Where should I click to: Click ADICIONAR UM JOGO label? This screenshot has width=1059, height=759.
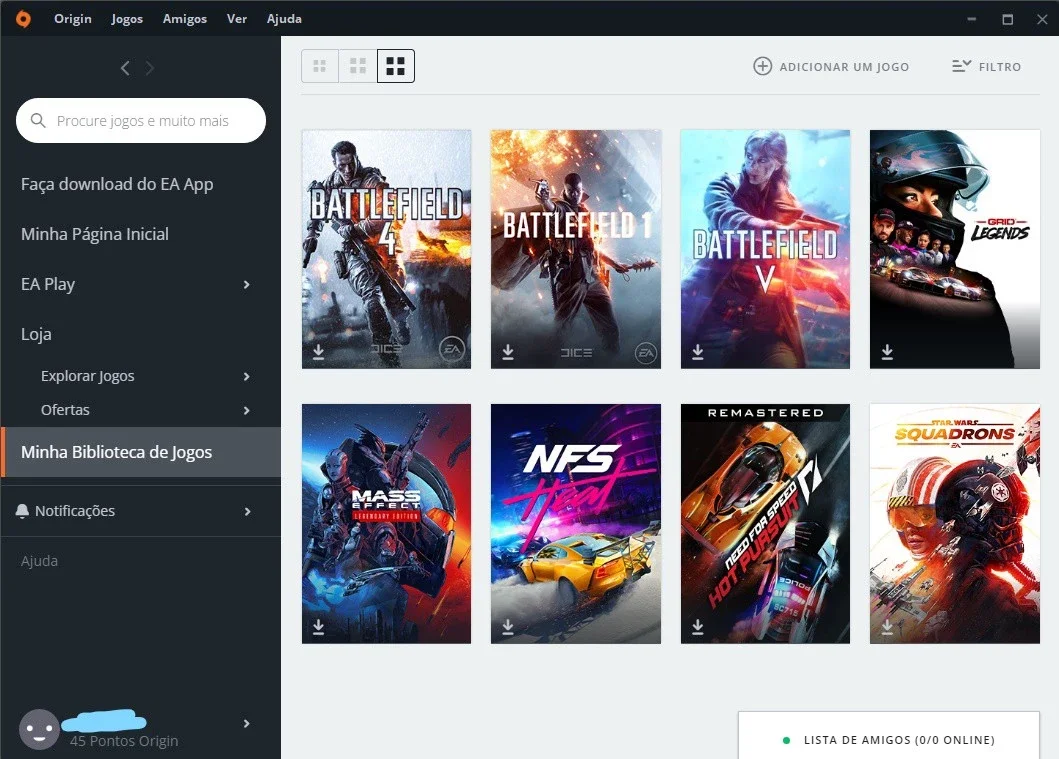coord(844,67)
